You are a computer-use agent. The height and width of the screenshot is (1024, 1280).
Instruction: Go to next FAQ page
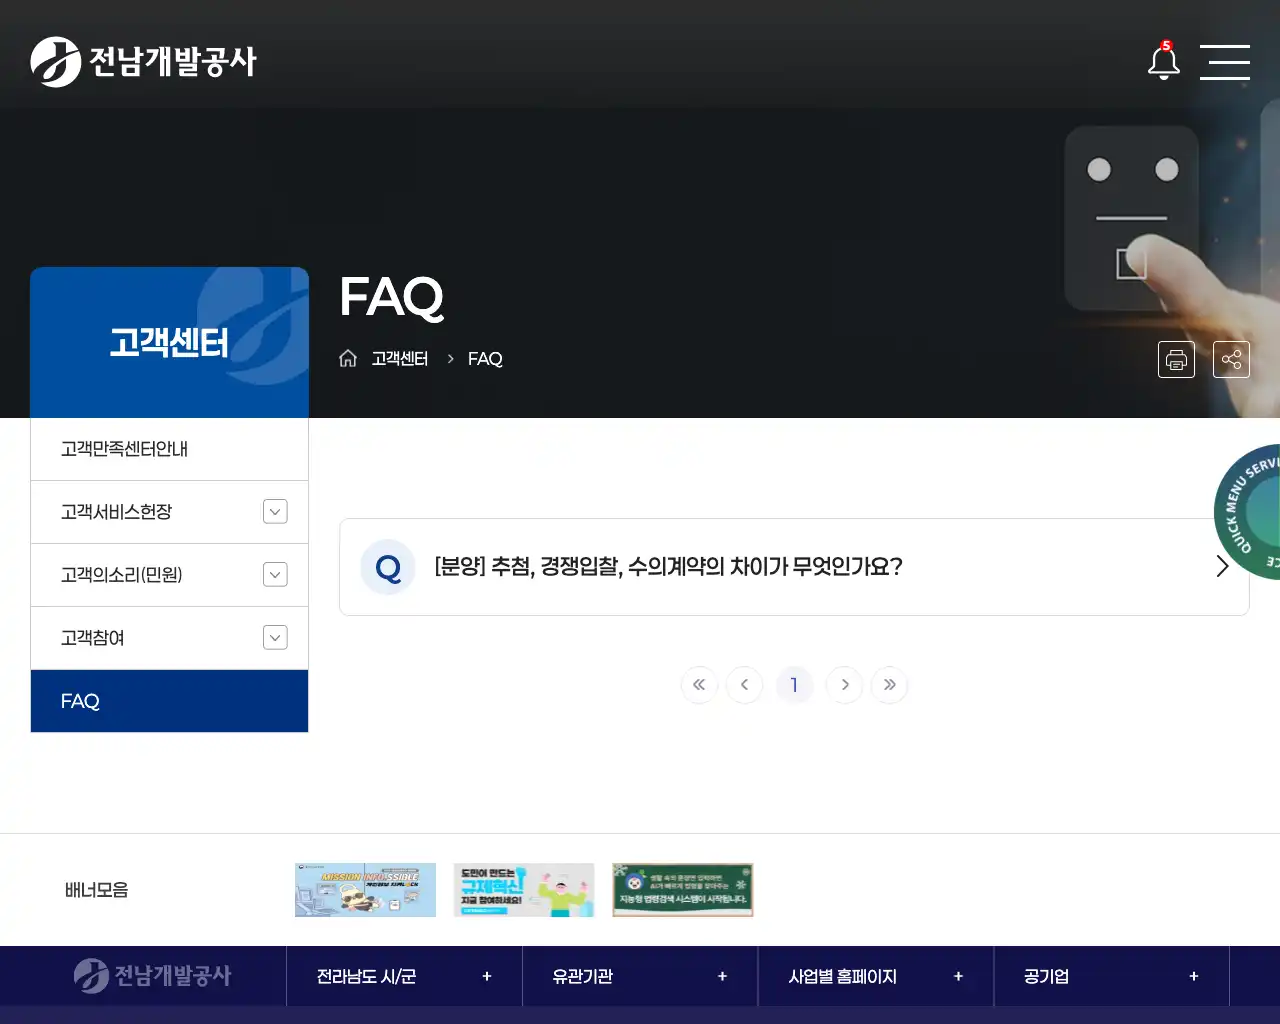click(x=845, y=685)
